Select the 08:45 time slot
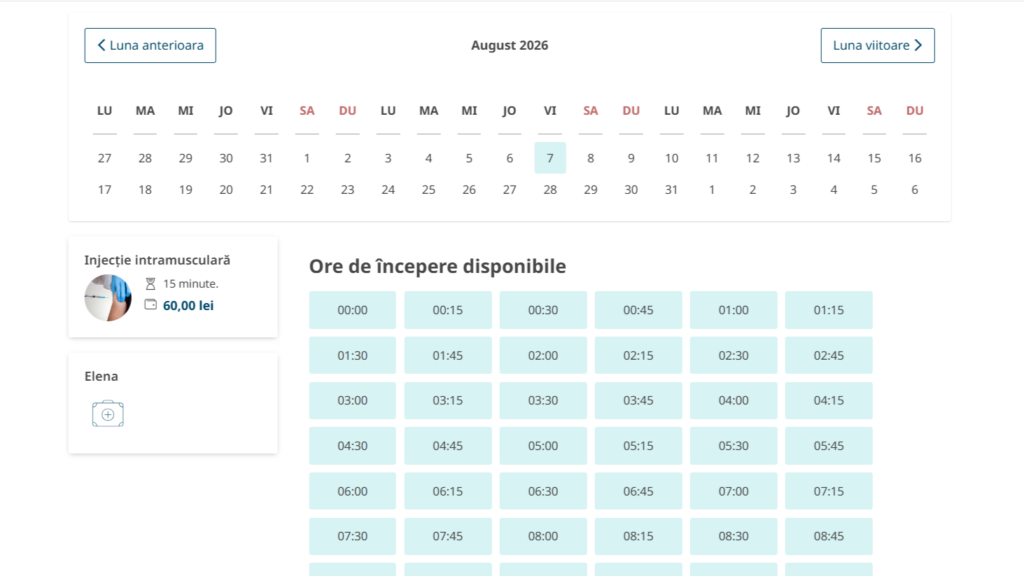This screenshot has width=1024, height=576. point(828,536)
